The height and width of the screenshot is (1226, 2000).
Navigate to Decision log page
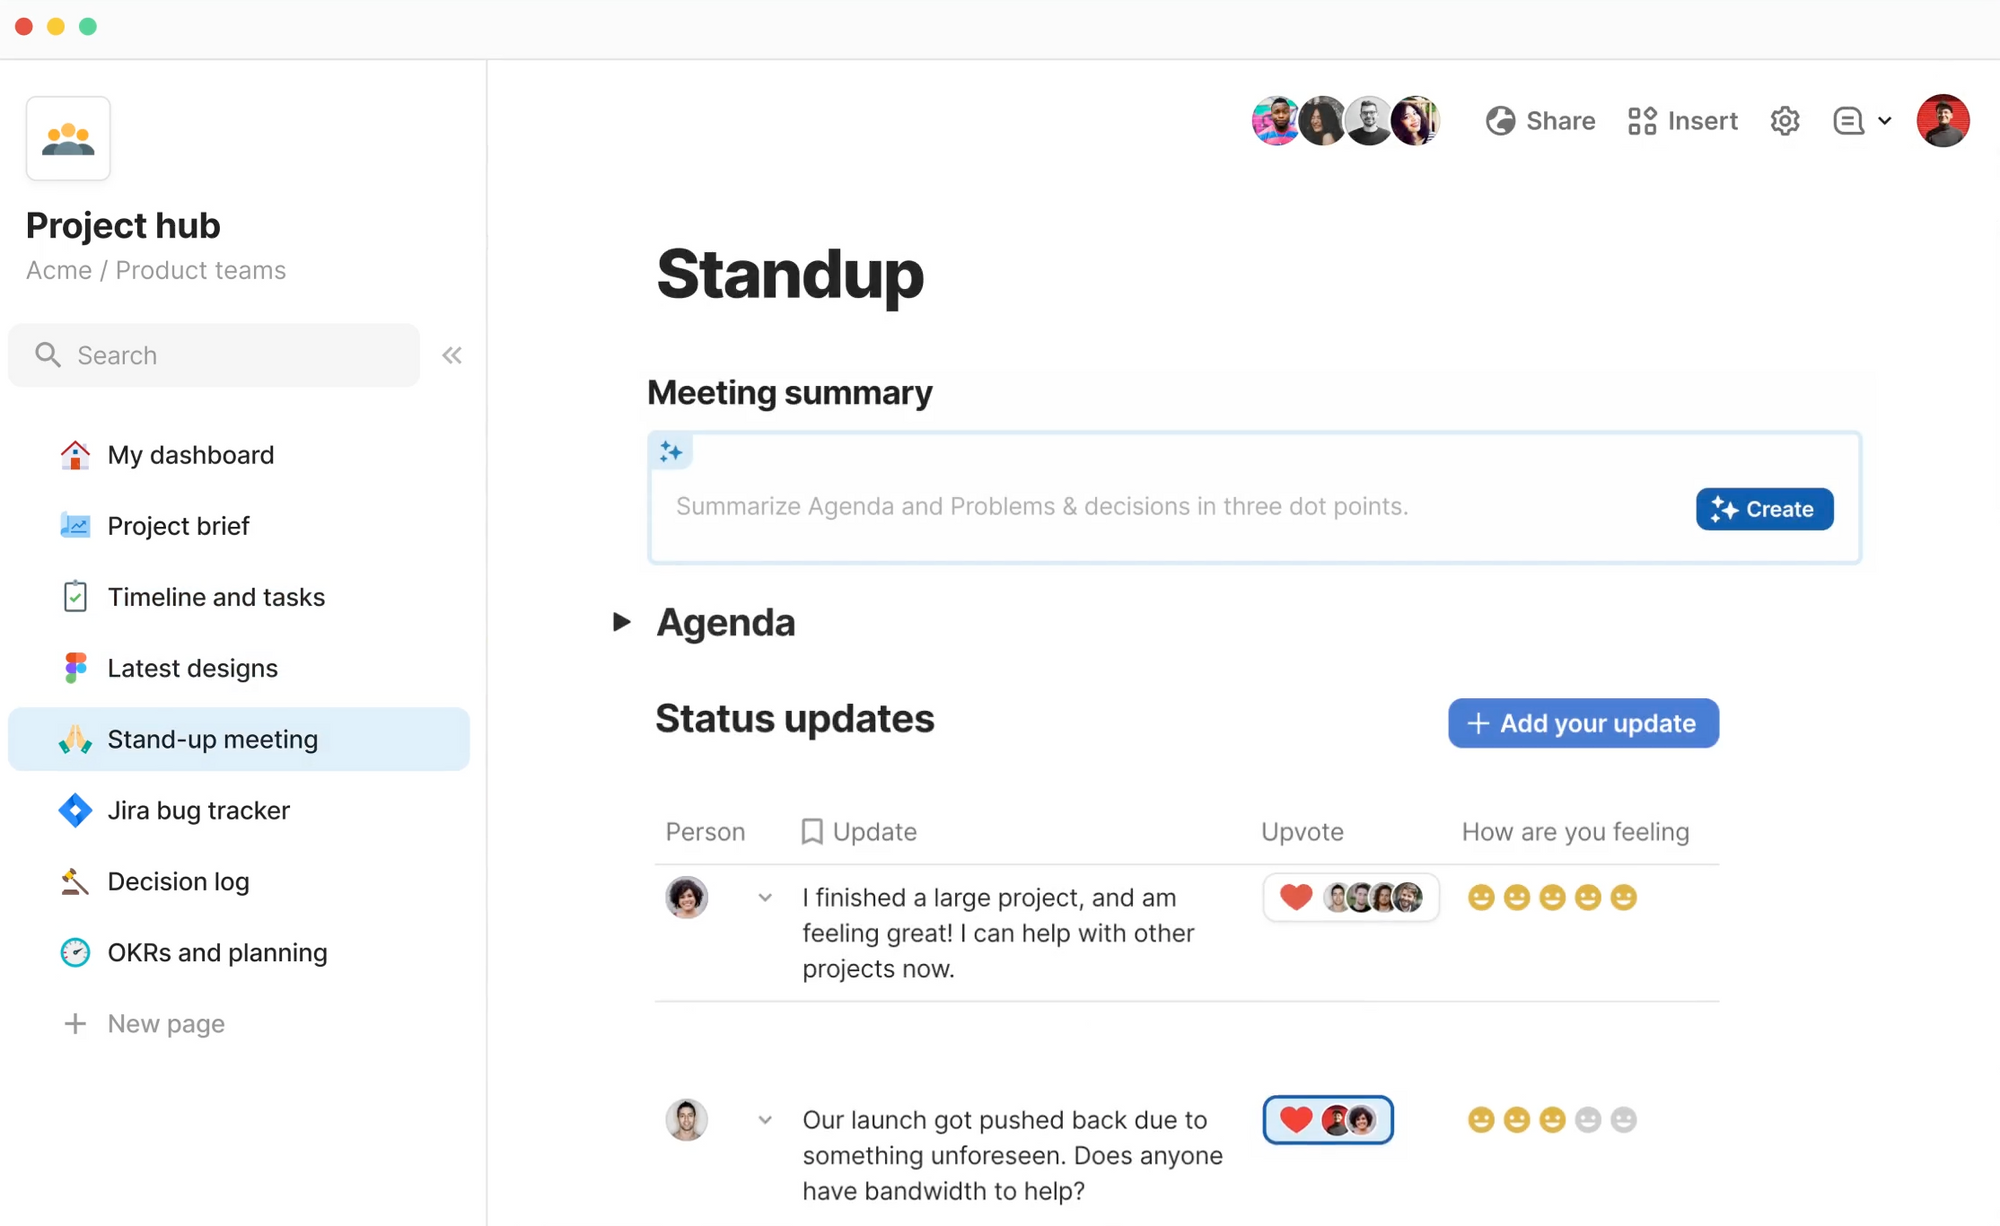(178, 881)
